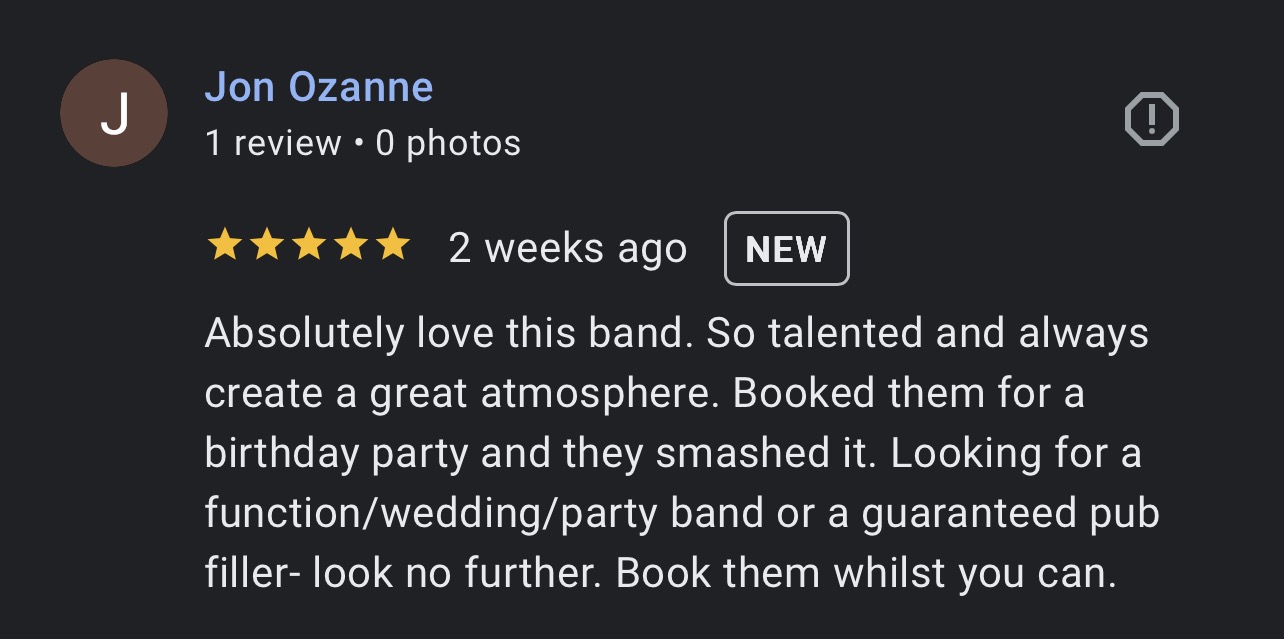Click the fifth gold rating star
1284x639 pixels.
pyautogui.click(x=392, y=245)
